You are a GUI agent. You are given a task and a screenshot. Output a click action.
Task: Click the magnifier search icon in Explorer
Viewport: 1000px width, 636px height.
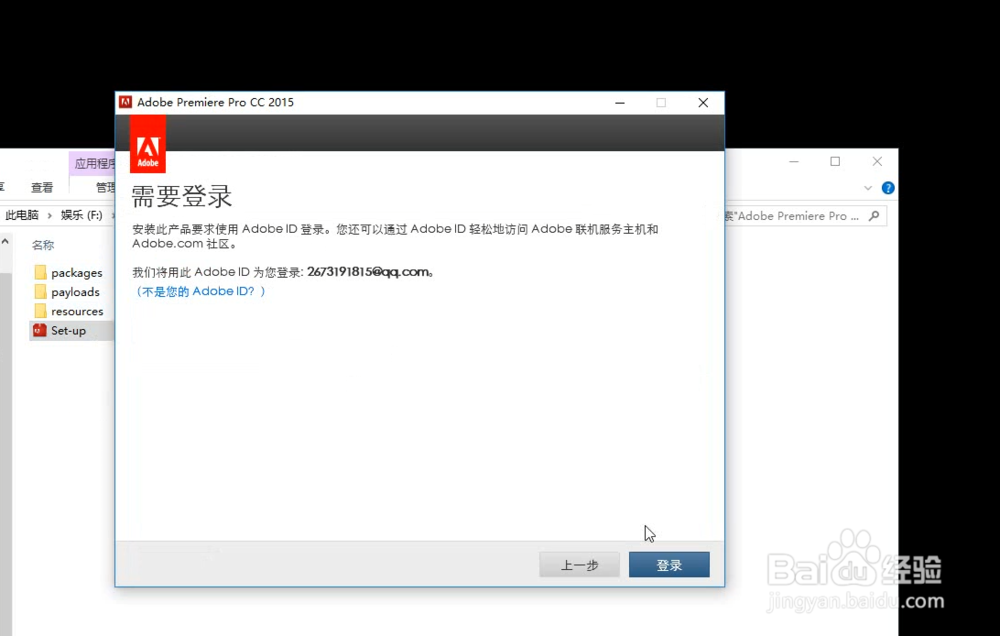pyautogui.click(x=874, y=216)
